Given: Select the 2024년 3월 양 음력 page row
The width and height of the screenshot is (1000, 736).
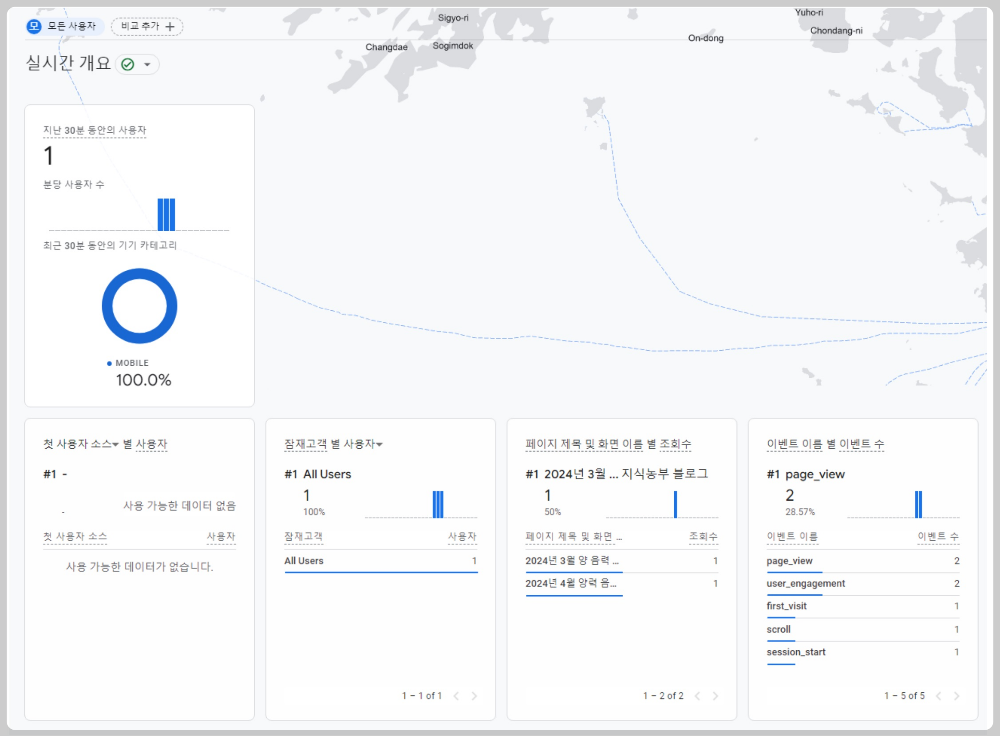Looking at the screenshot, I should (622, 561).
